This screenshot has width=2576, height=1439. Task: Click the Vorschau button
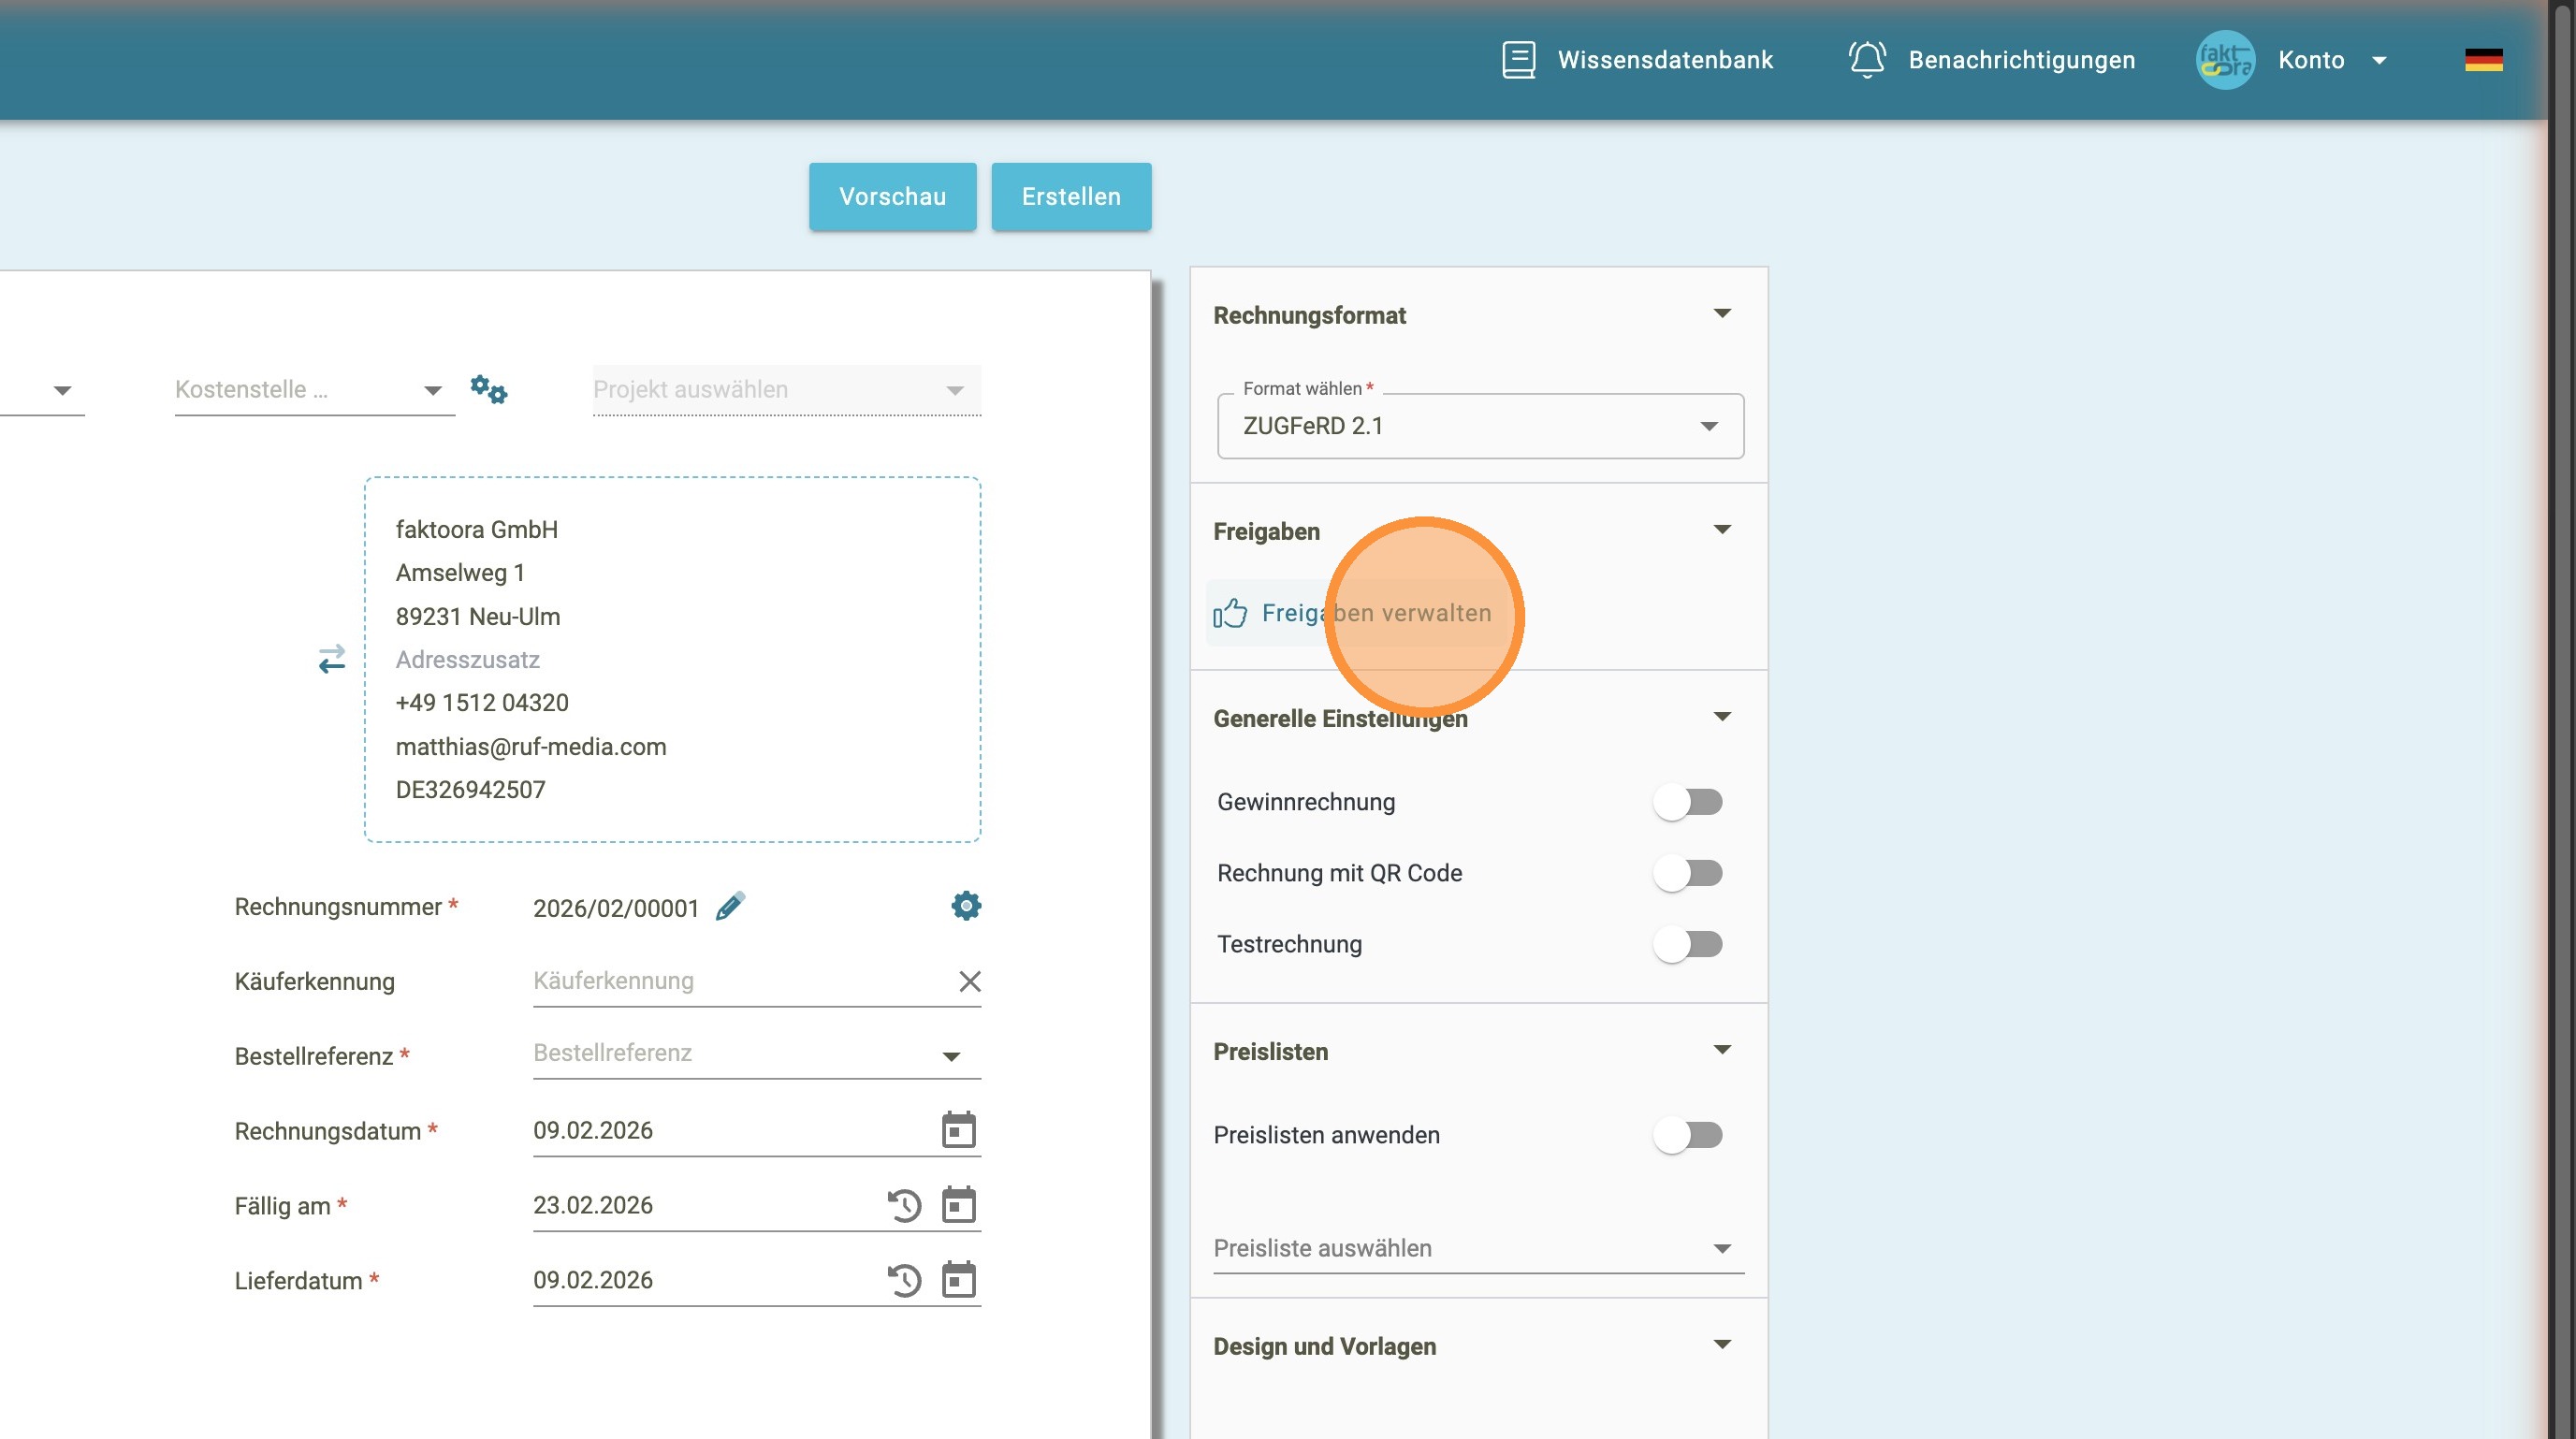[892, 197]
